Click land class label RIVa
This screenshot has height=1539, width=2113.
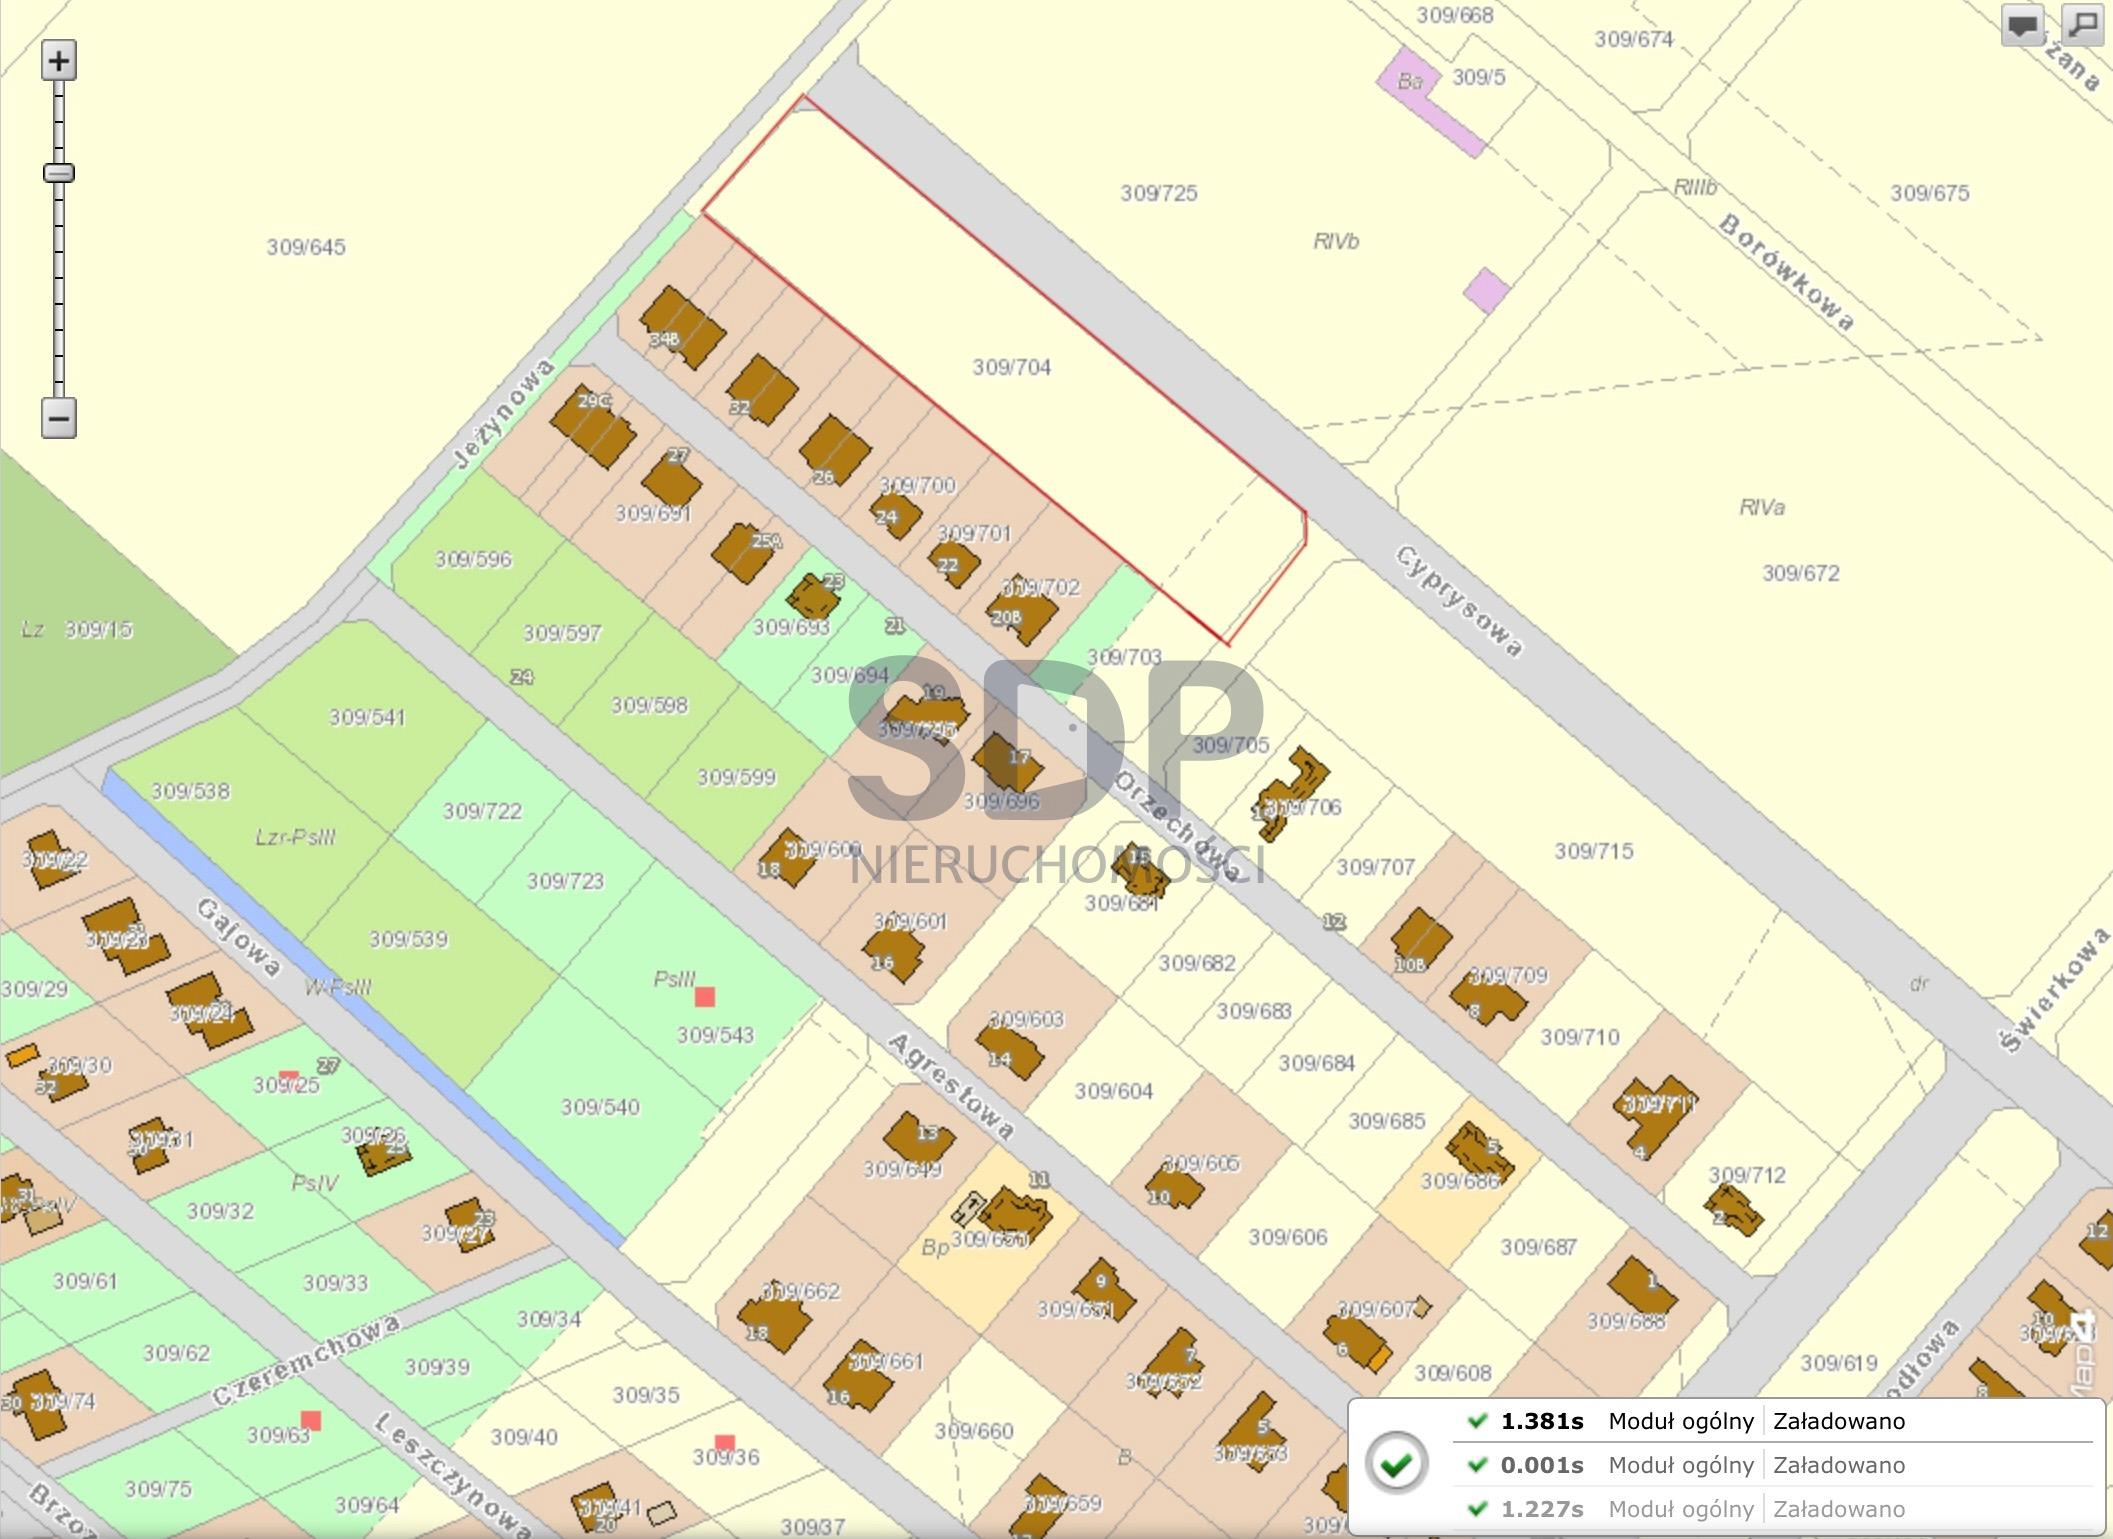(x=1762, y=507)
